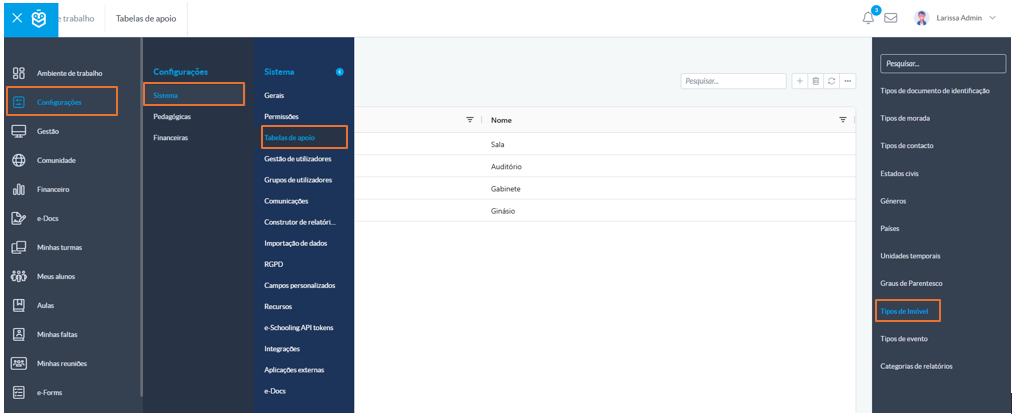This screenshot has height=416, width=1018.
Task: Open Ambiente de trabalho in main menu
Action: pyautogui.click(x=69, y=73)
